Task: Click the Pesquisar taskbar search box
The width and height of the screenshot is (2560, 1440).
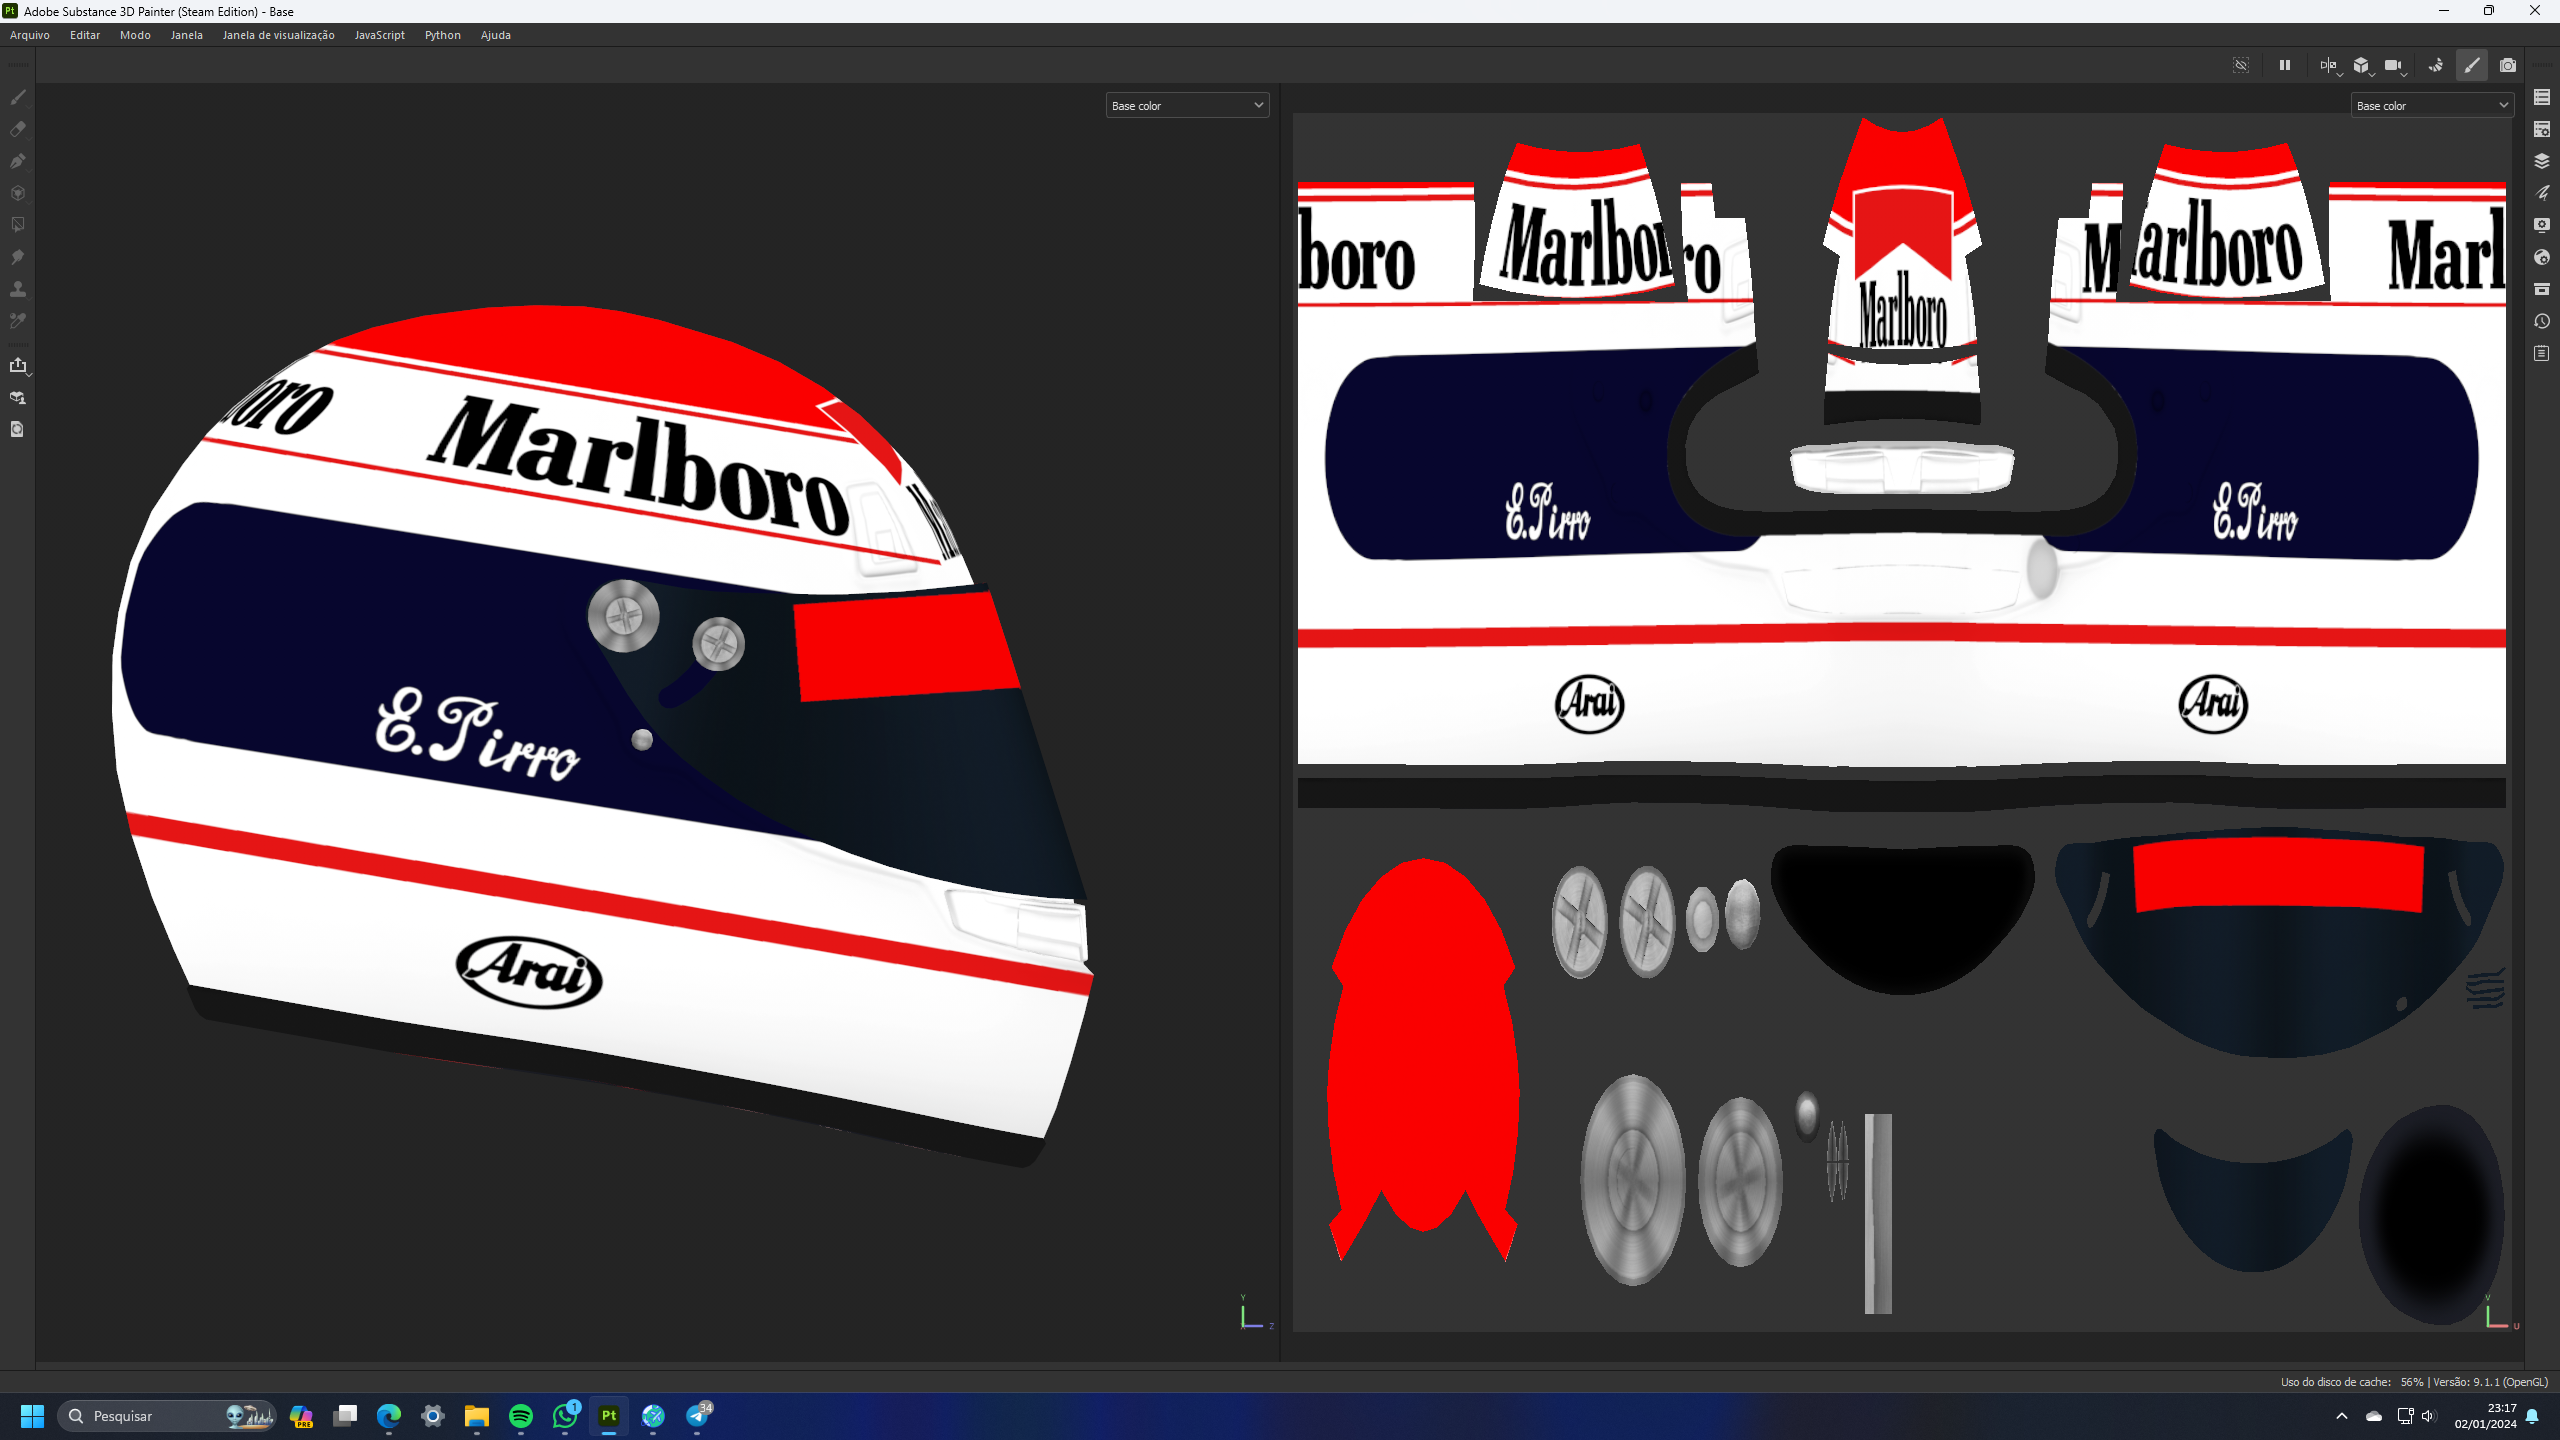Action: pos(167,1416)
